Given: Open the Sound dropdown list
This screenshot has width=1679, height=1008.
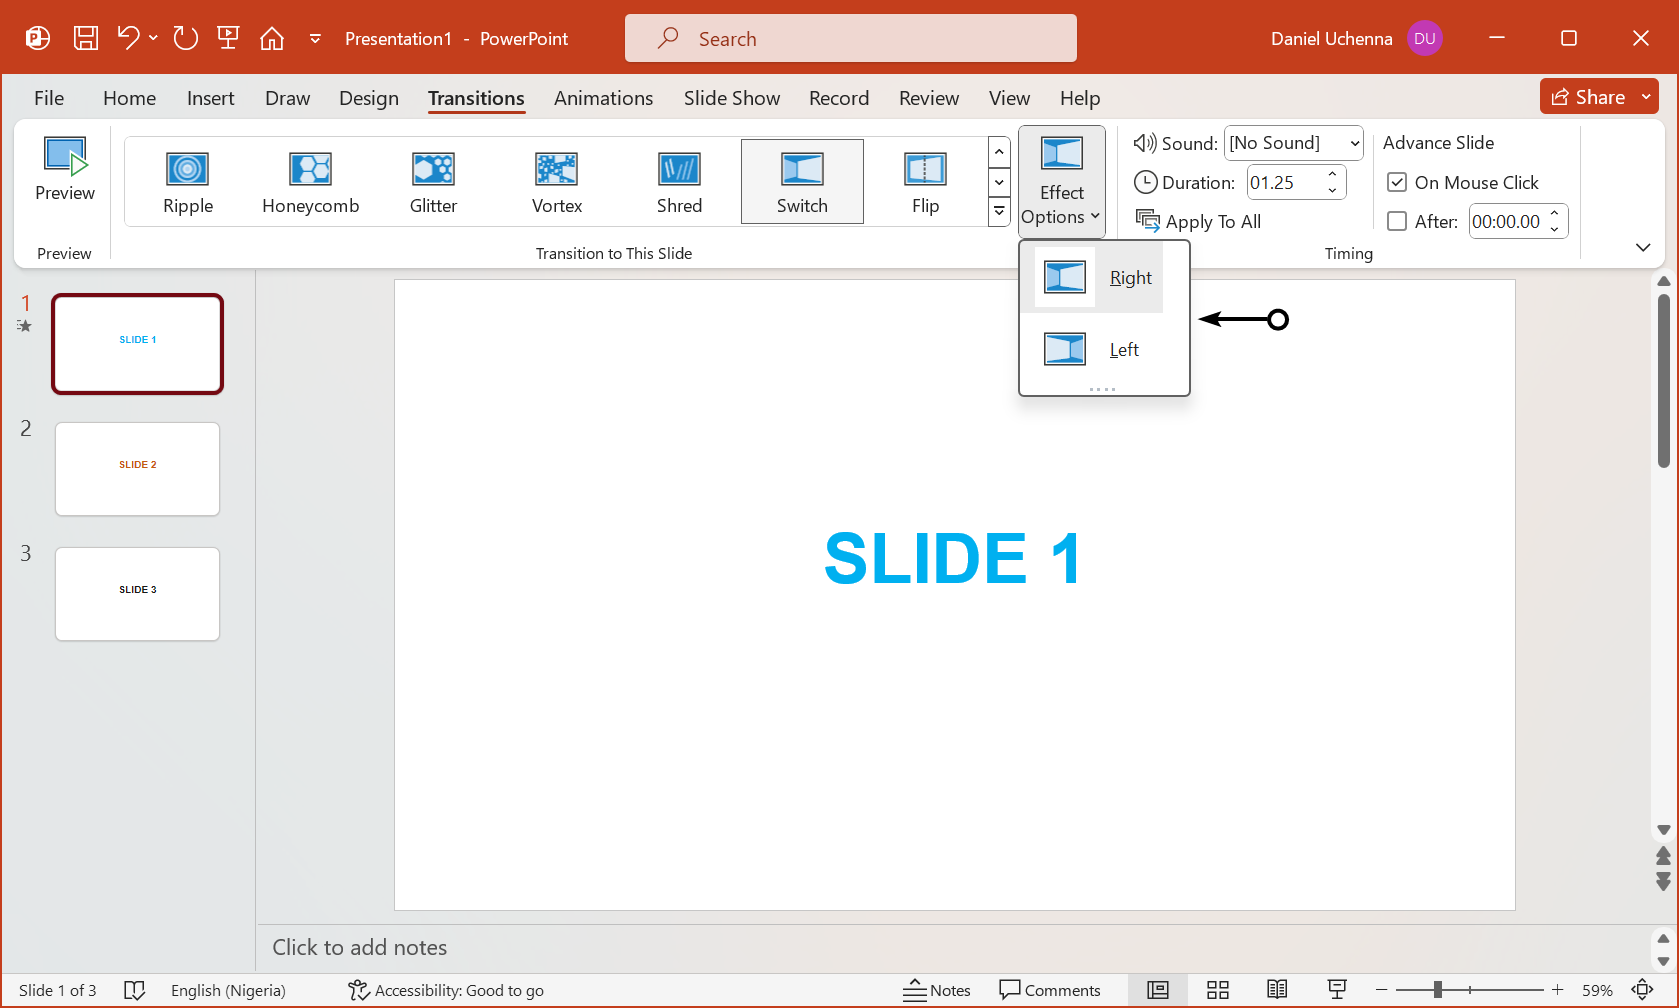Looking at the screenshot, I should click(1354, 144).
